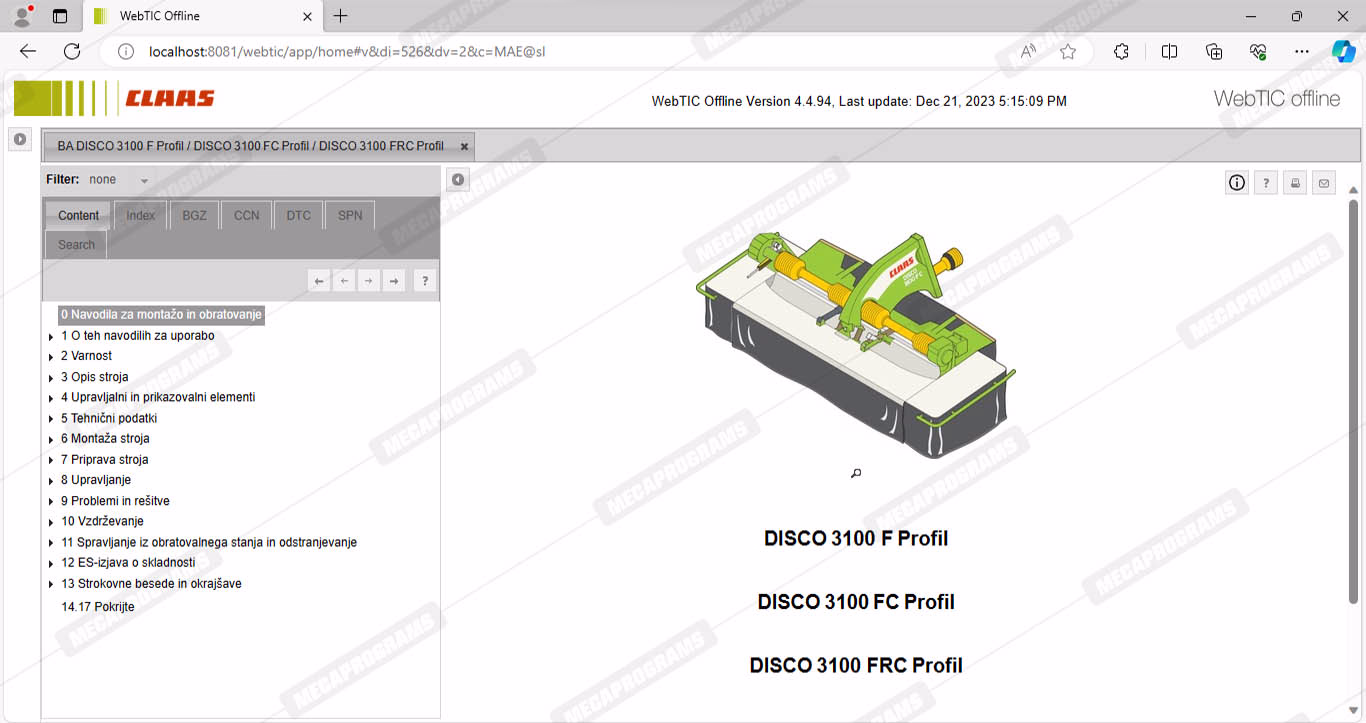Toggle the far-left sidebar arrow button
Image resolution: width=1366 pixels, height=723 pixels.
[19, 139]
